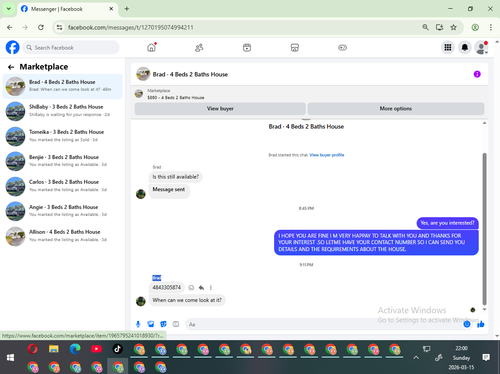
Task: Click the Aa message input field
Action: click(x=323, y=324)
